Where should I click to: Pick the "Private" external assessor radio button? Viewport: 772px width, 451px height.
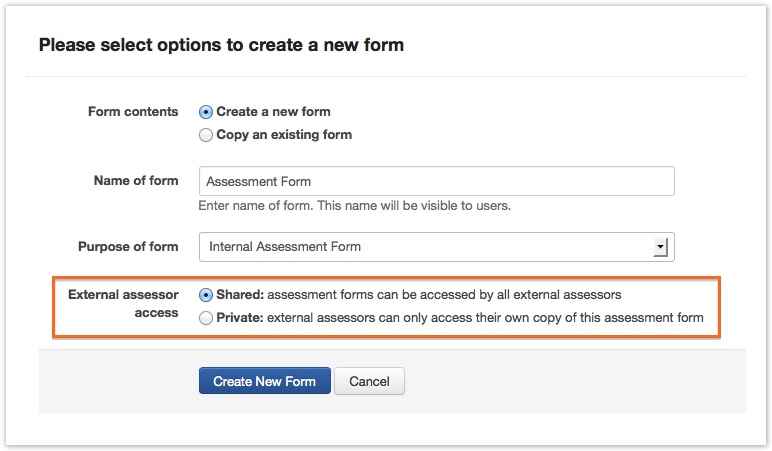tap(206, 318)
